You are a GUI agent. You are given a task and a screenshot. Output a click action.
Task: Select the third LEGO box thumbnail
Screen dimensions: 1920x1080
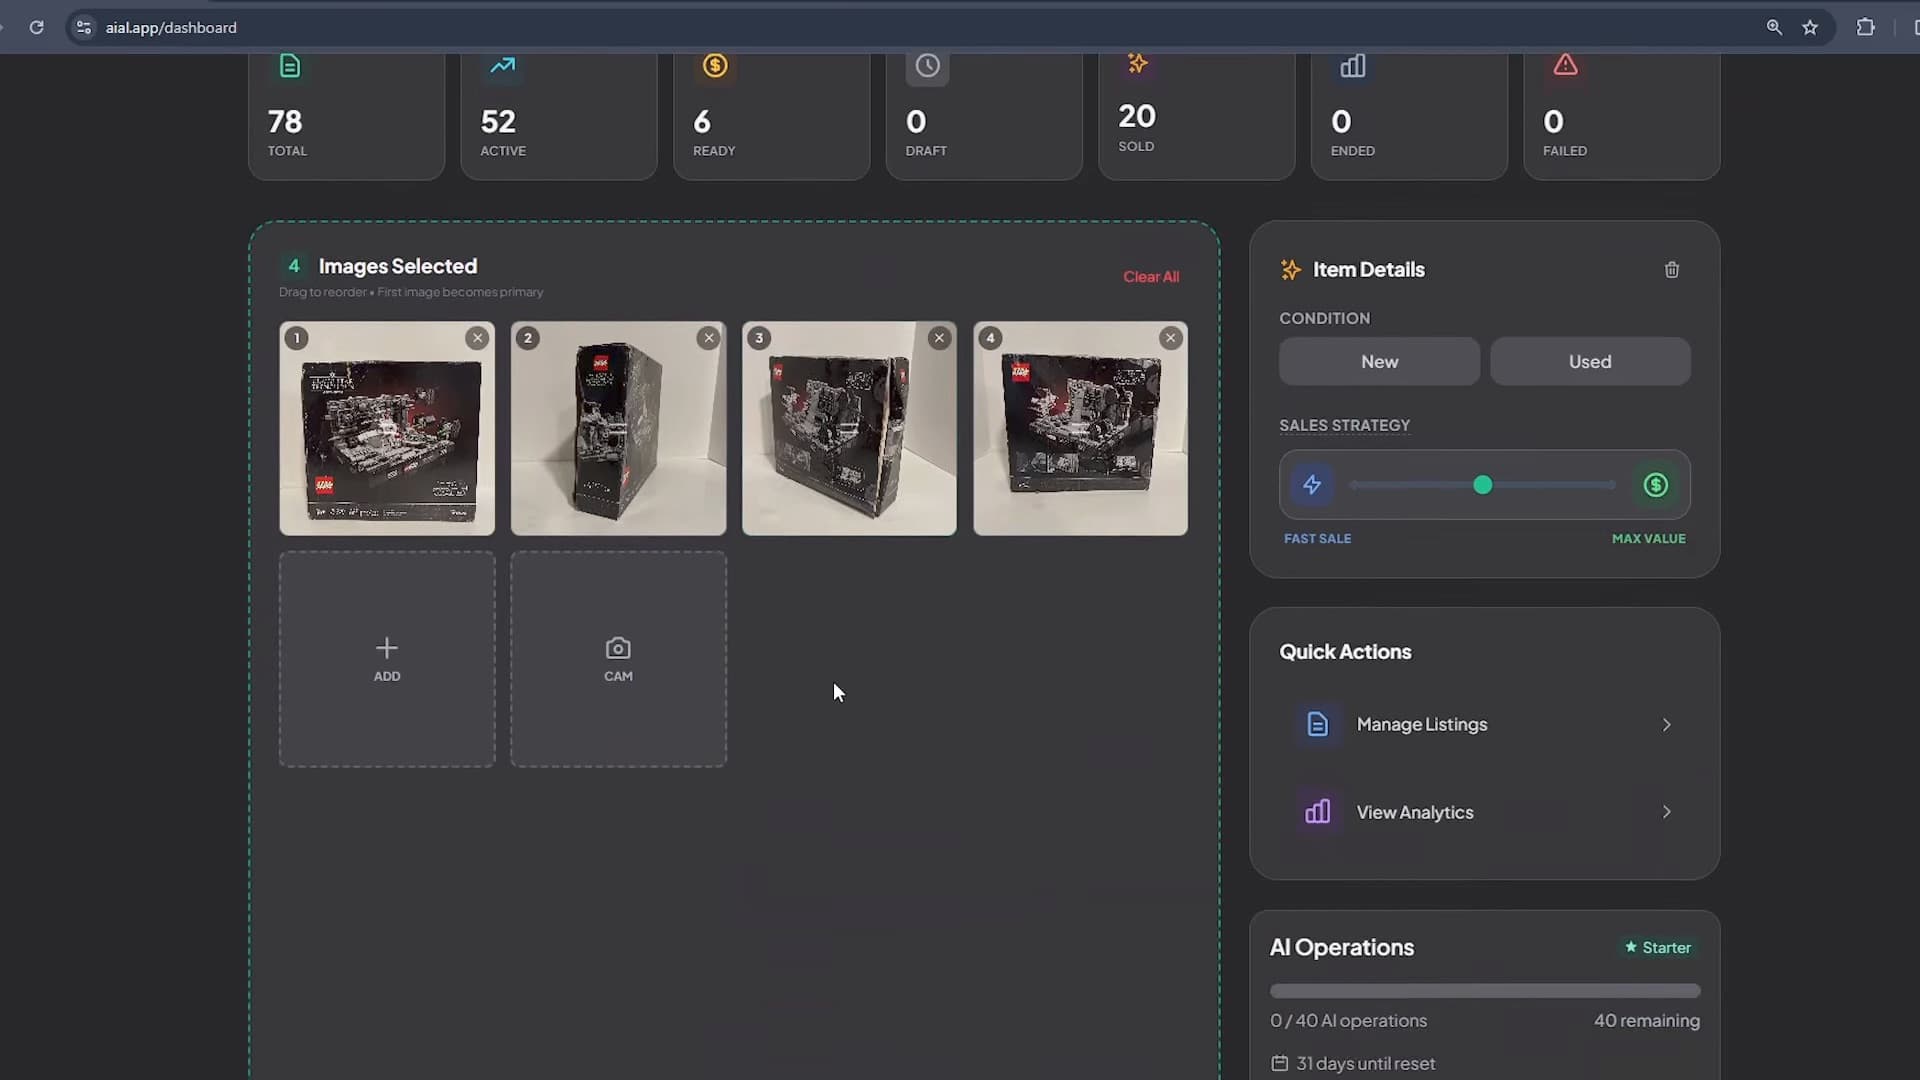coord(849,428)
